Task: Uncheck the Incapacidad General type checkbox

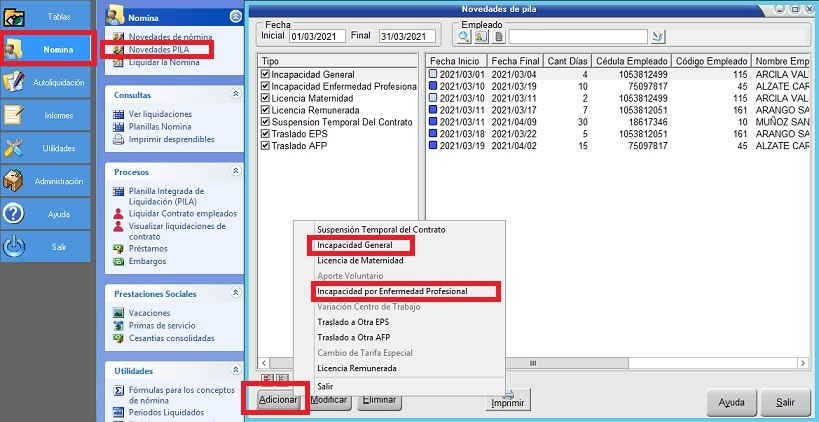Action: 265,74
